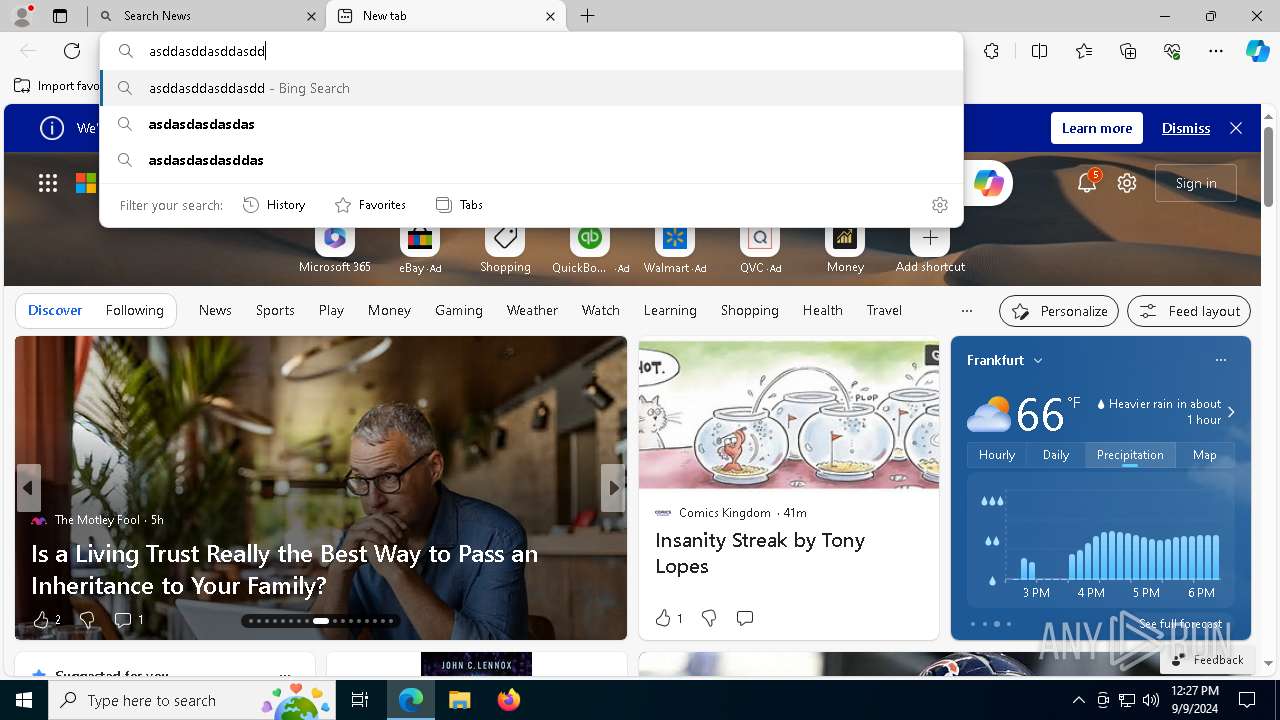Like the Insanity Streak comic
Image resolution: width=1280 pixels, height=720 pixels.
(664, 618)
